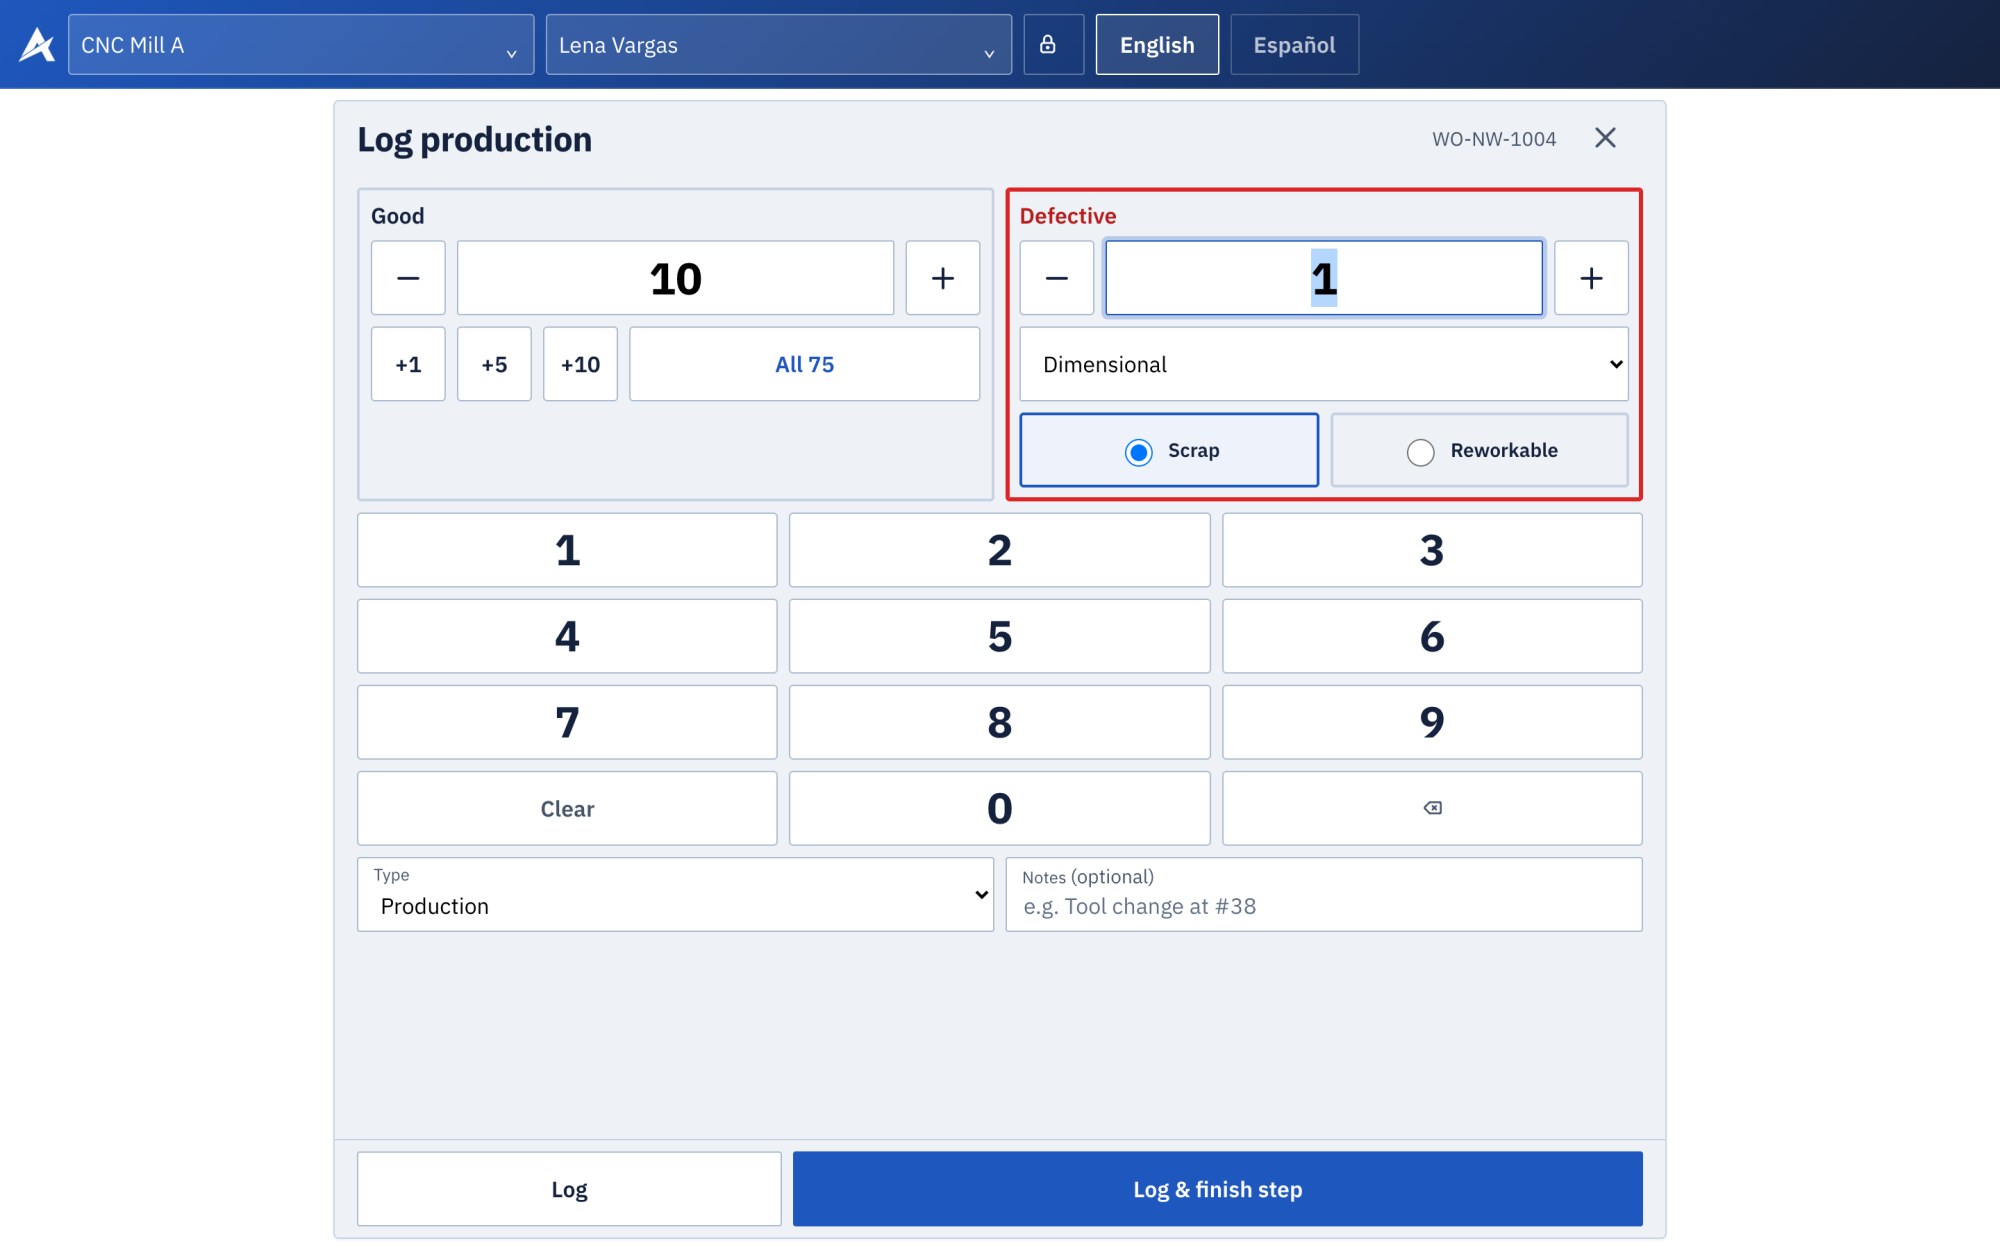Viewport: 2000px width, 1250px height.
Task: Click the backspace key on keypad
Action: (1432, 808)
